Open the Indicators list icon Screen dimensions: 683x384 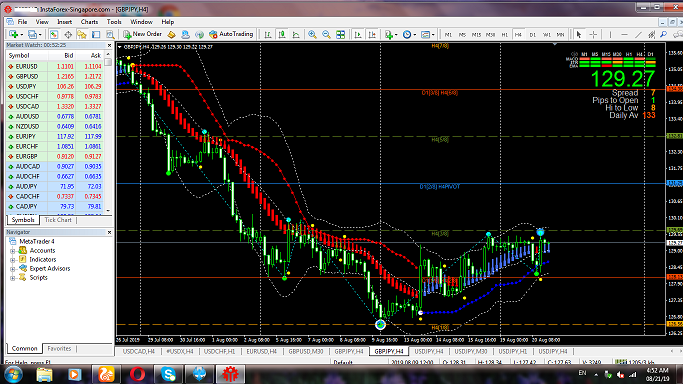click(x=389, y=34)
